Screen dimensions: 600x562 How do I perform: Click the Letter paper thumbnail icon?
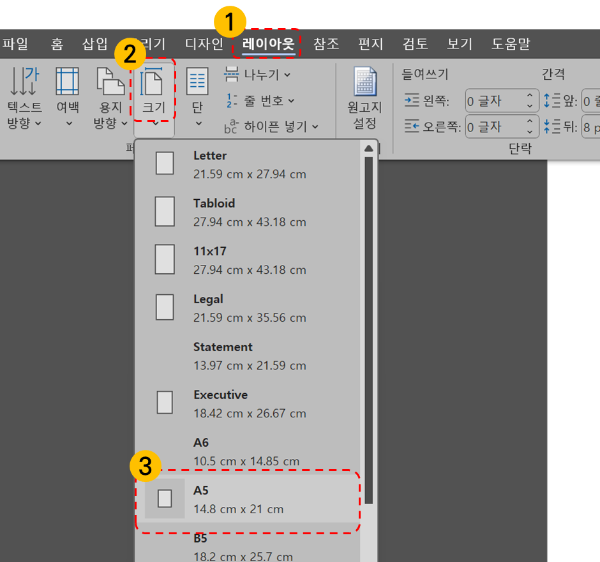point(165,163)
